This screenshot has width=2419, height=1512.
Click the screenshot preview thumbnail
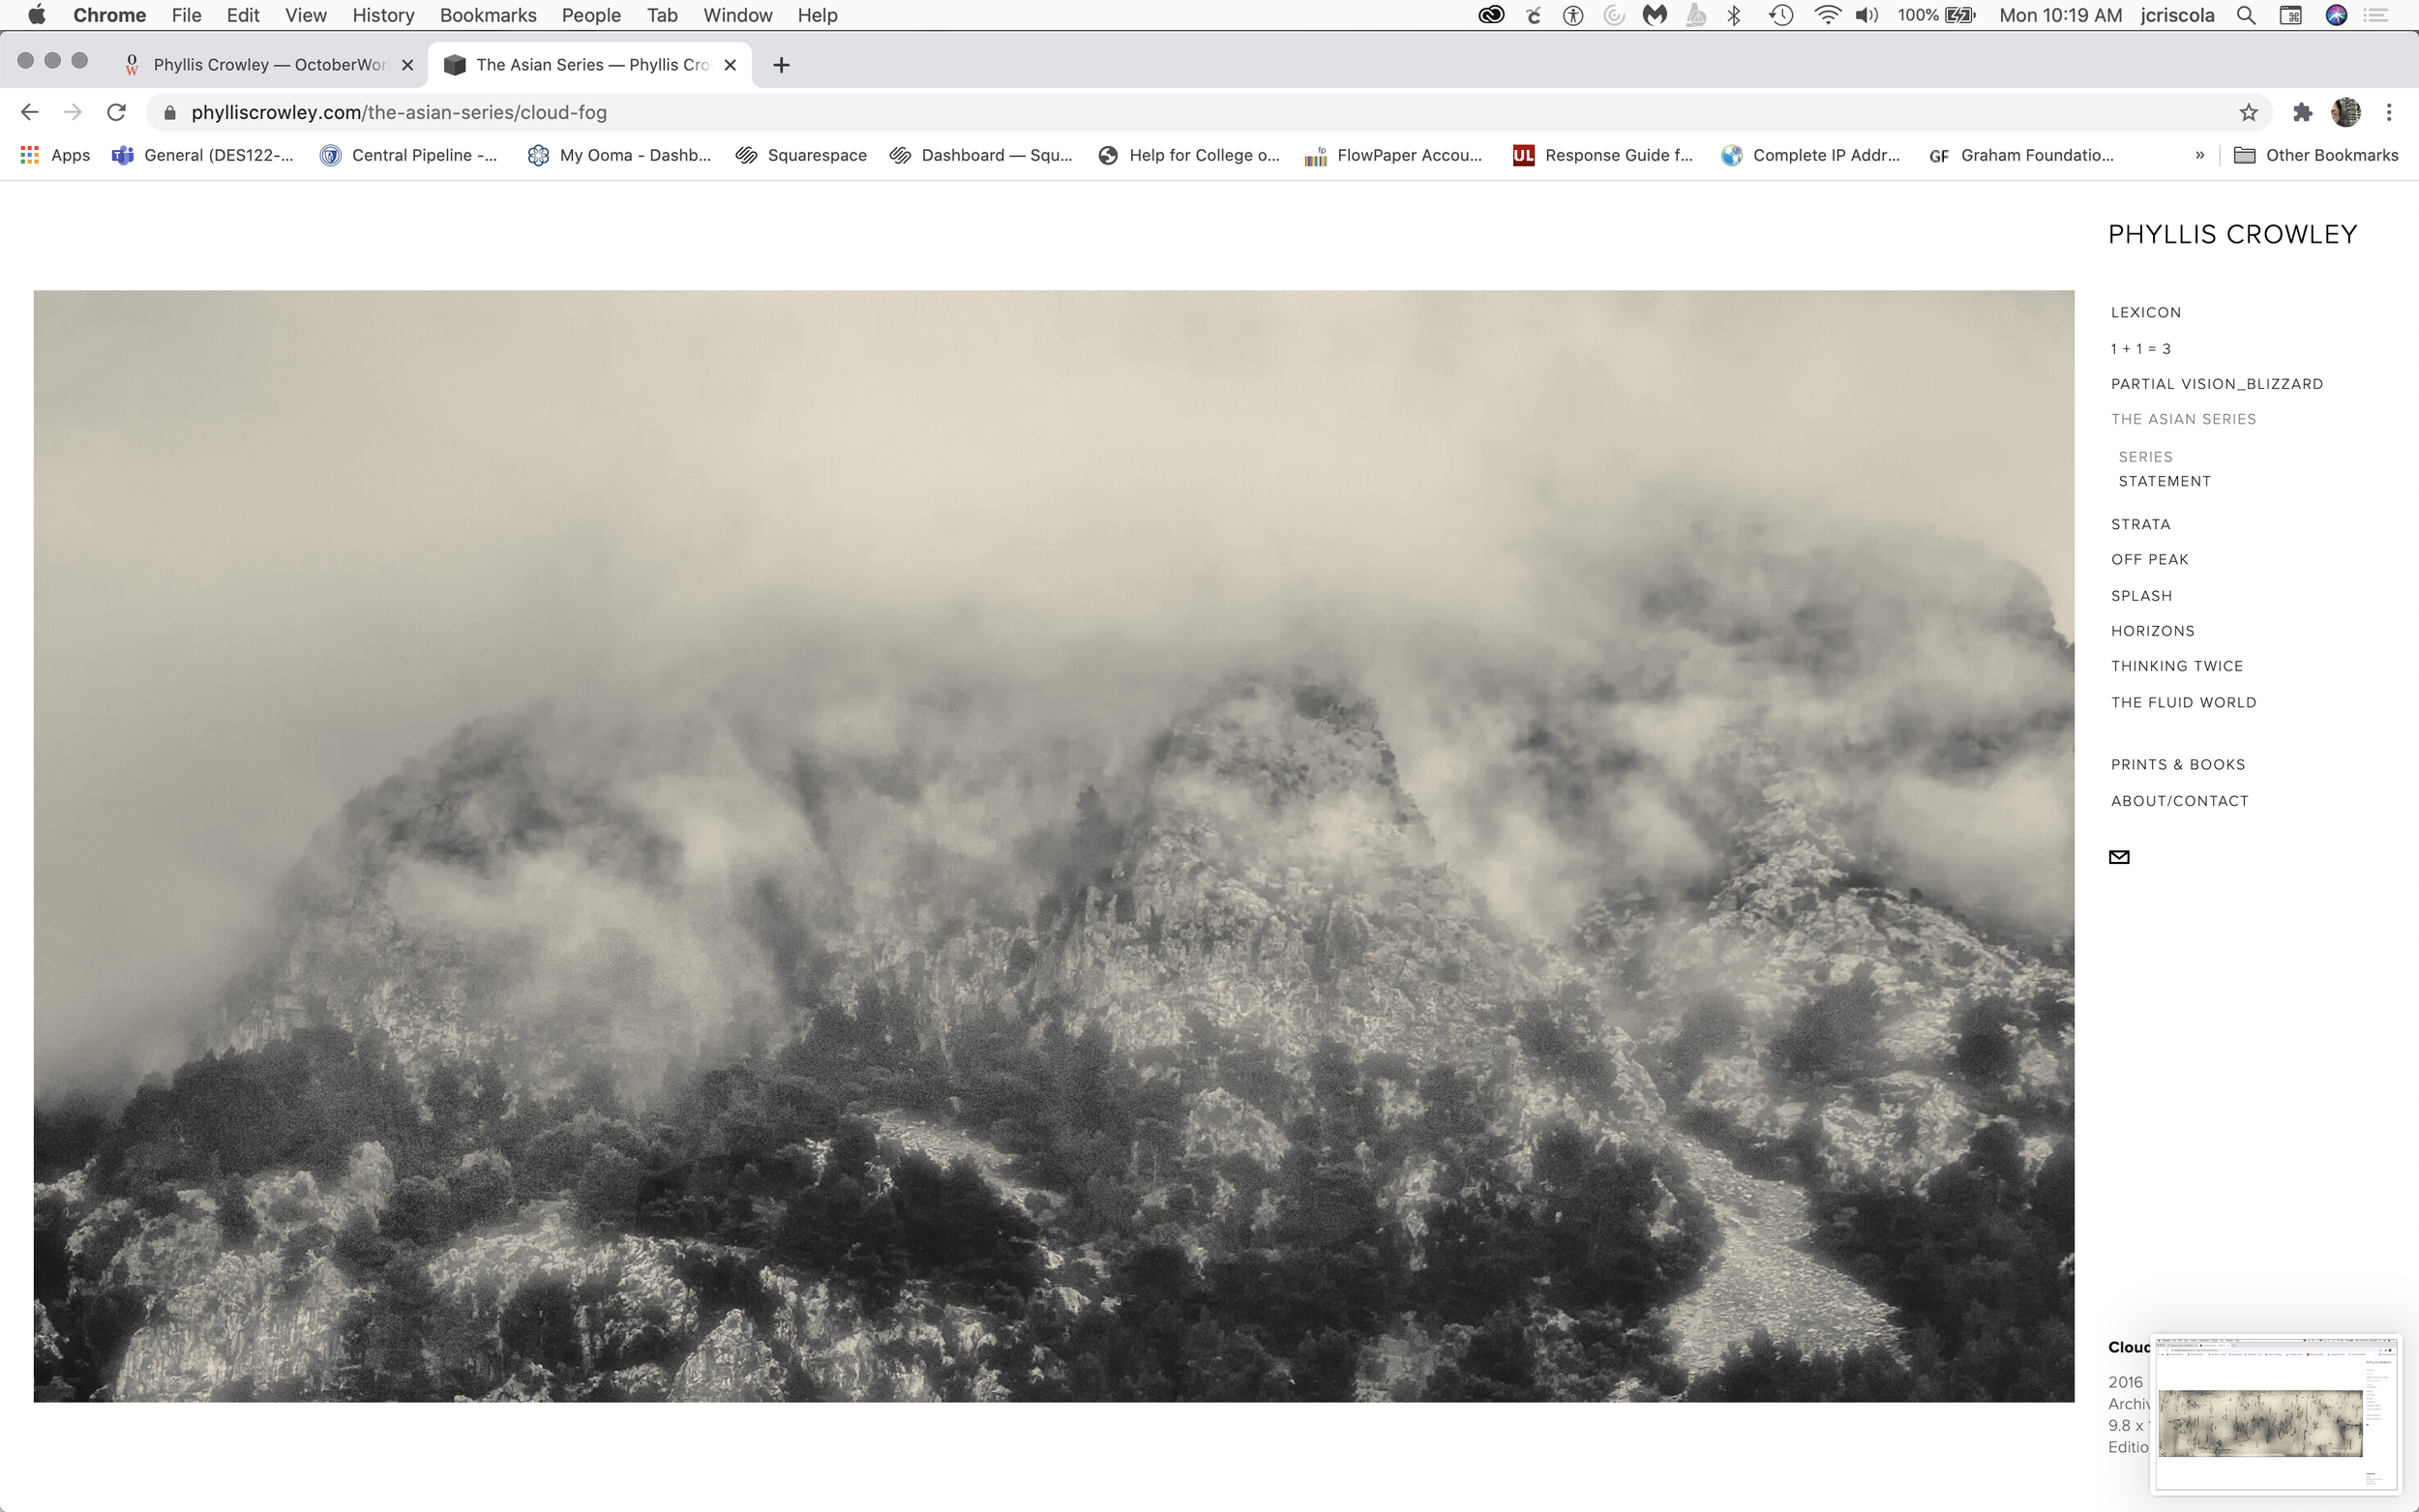tap(2276, 1413)
